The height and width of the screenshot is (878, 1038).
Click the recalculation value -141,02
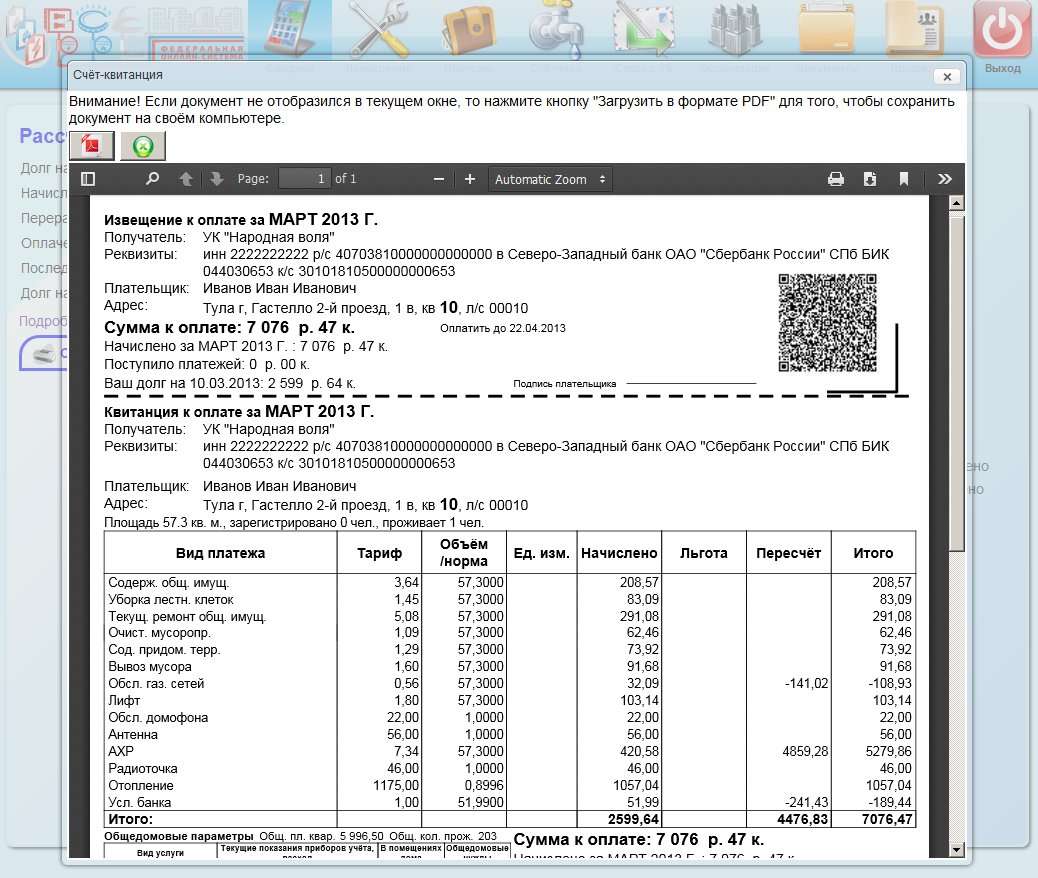[806, 683]
